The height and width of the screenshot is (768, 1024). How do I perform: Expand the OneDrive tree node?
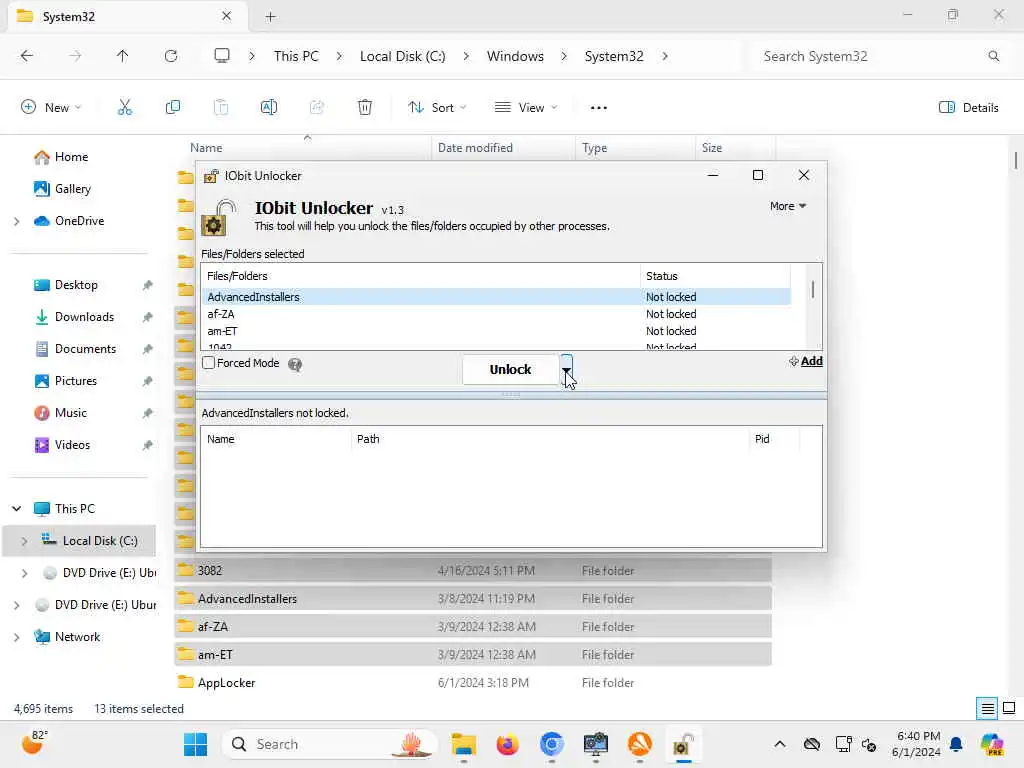point(16,221)
